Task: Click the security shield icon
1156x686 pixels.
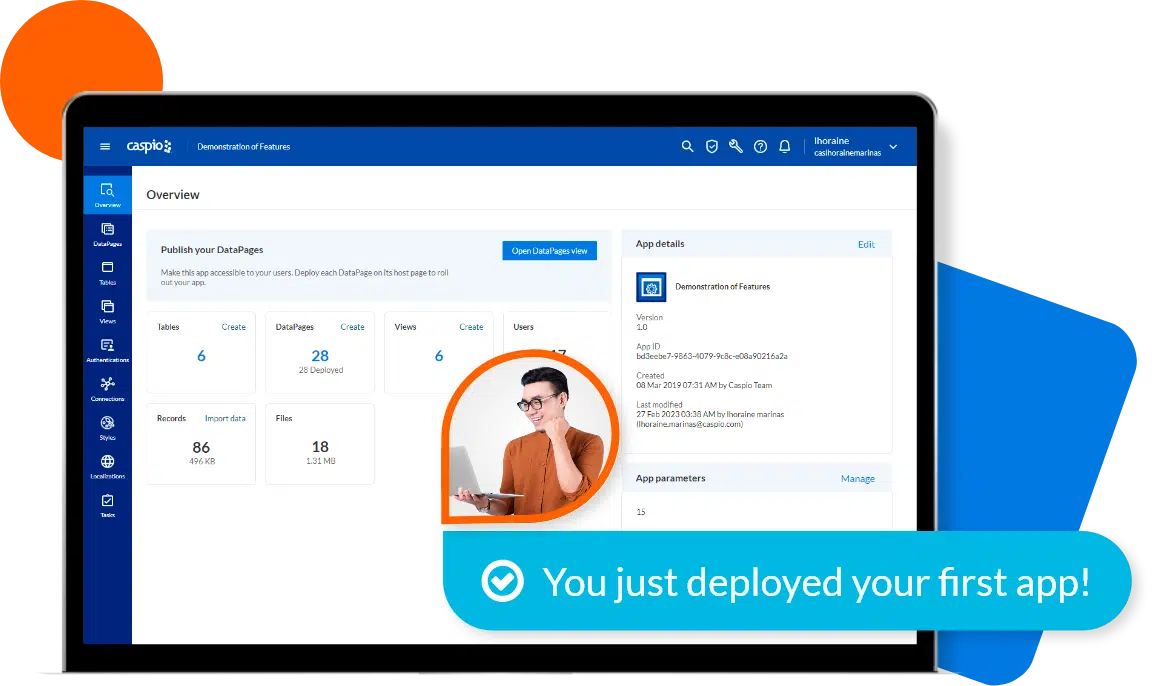Action: pyautogui.click(x=712, y=146)
